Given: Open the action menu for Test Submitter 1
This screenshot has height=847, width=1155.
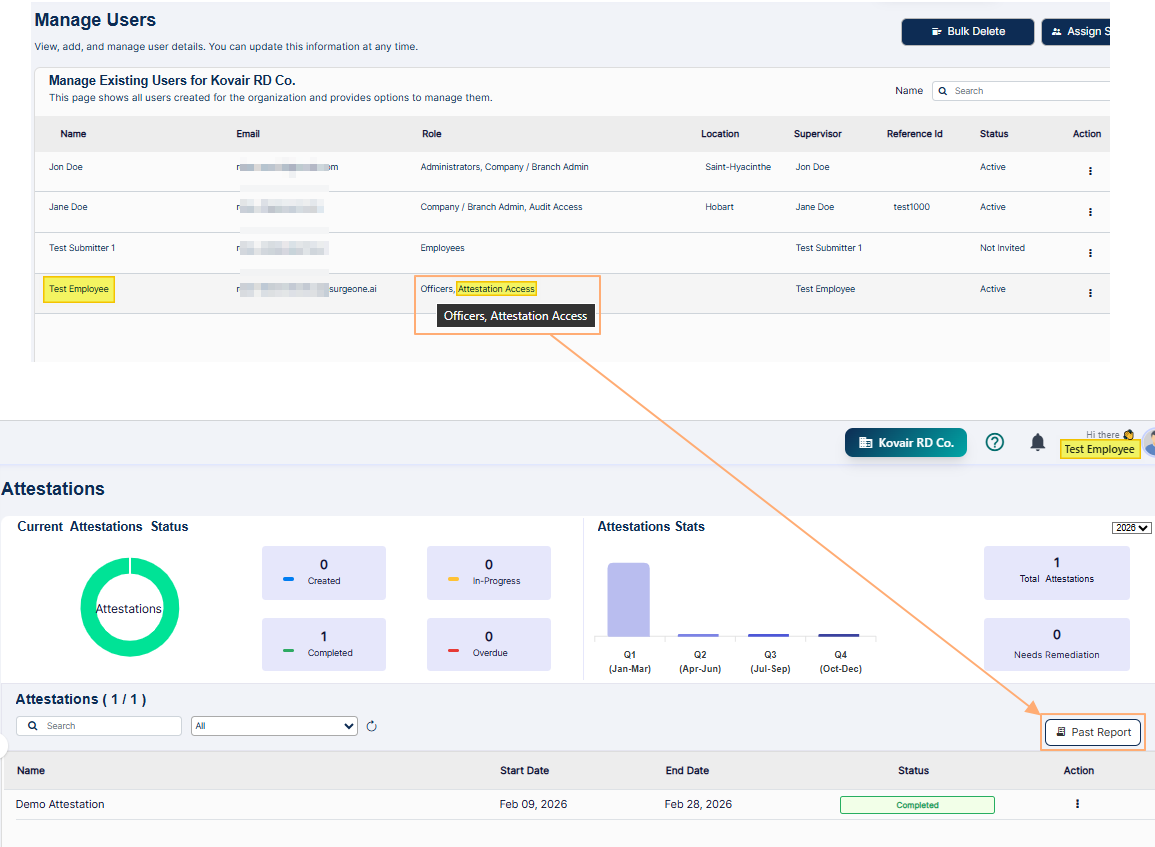Looking at the screenshot, I should point(1090,252).
